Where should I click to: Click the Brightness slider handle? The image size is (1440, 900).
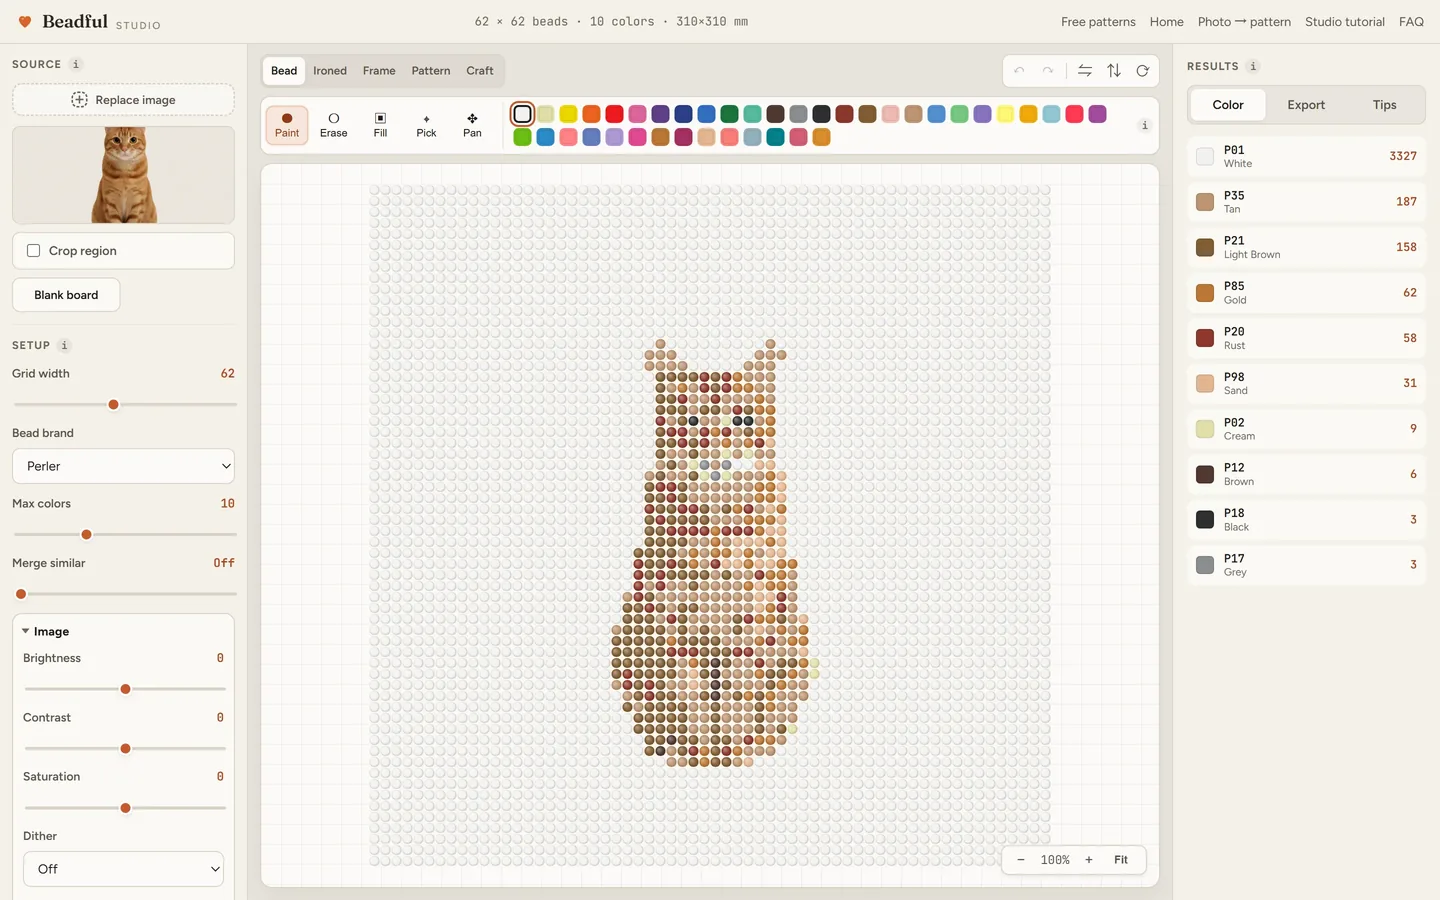125,689
